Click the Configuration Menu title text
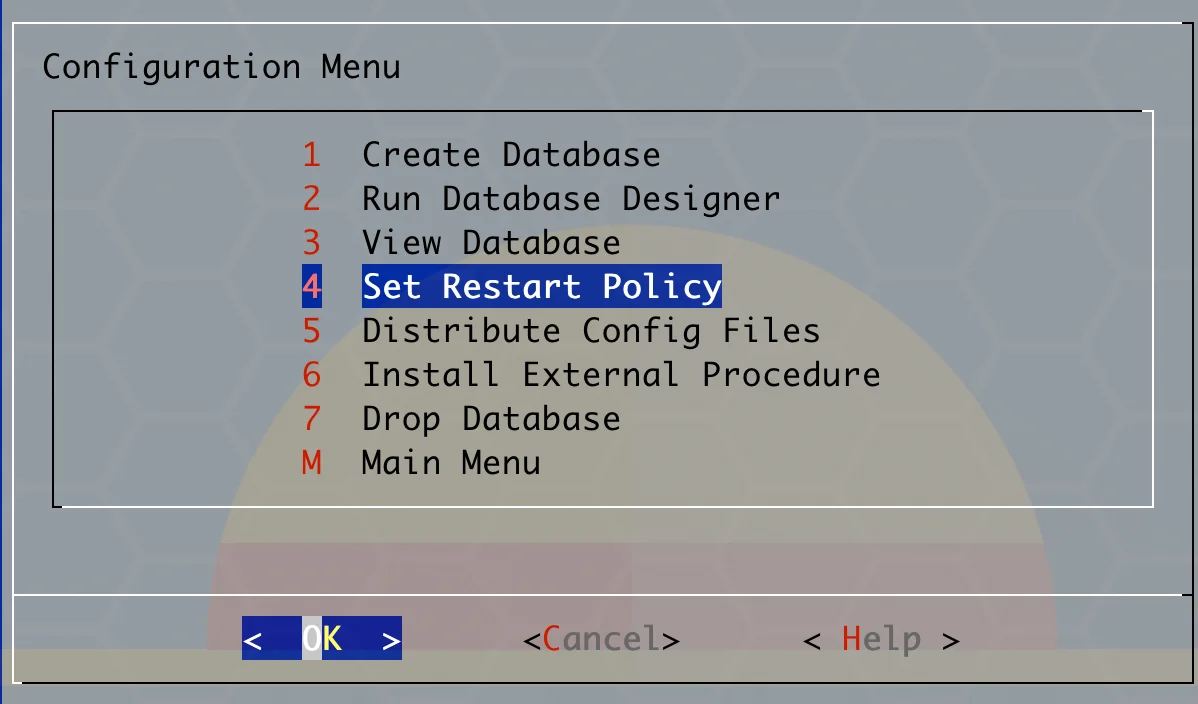 click(222, 67)
